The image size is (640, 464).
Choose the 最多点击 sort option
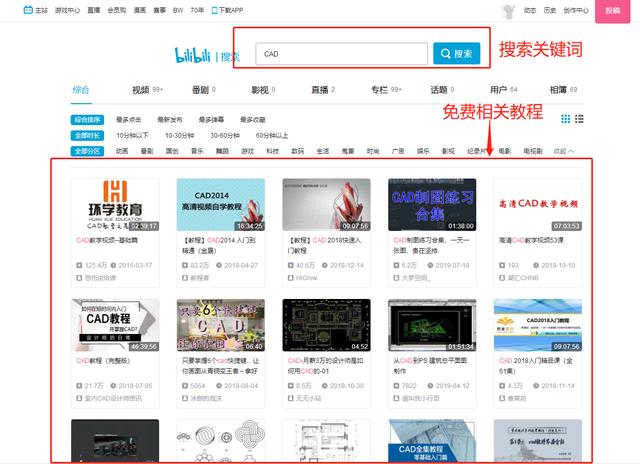click(129, 120)
